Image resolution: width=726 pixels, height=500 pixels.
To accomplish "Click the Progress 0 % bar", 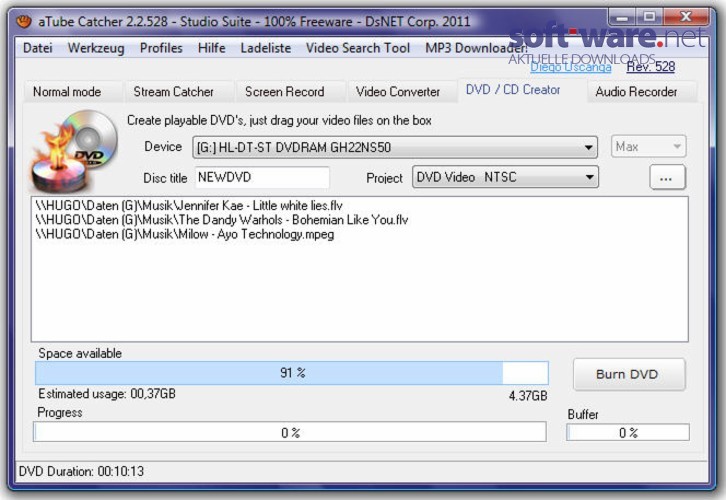I will 290,432.
